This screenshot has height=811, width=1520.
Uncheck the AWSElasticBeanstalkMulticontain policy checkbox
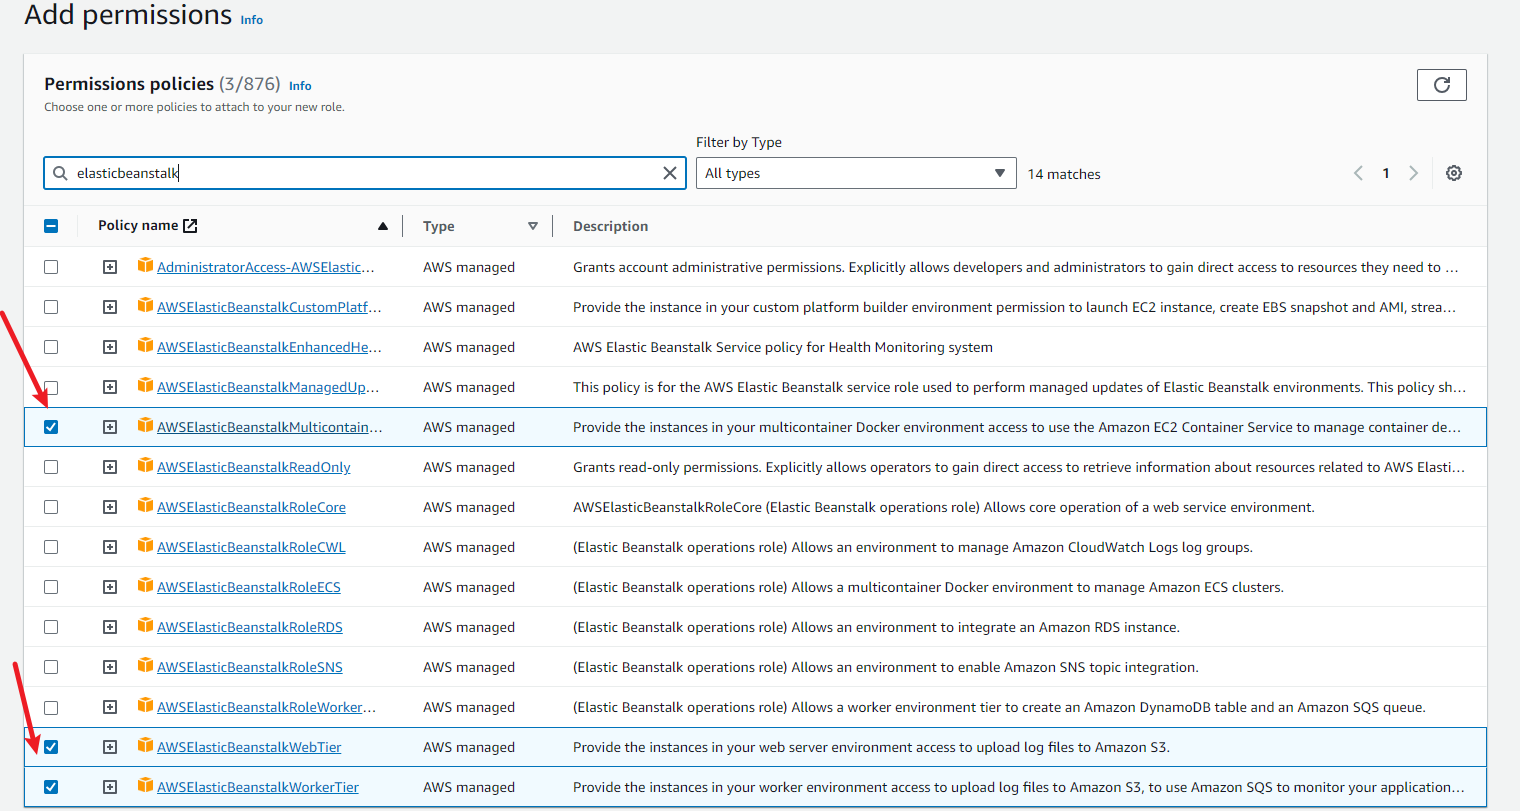pos(51,427)
